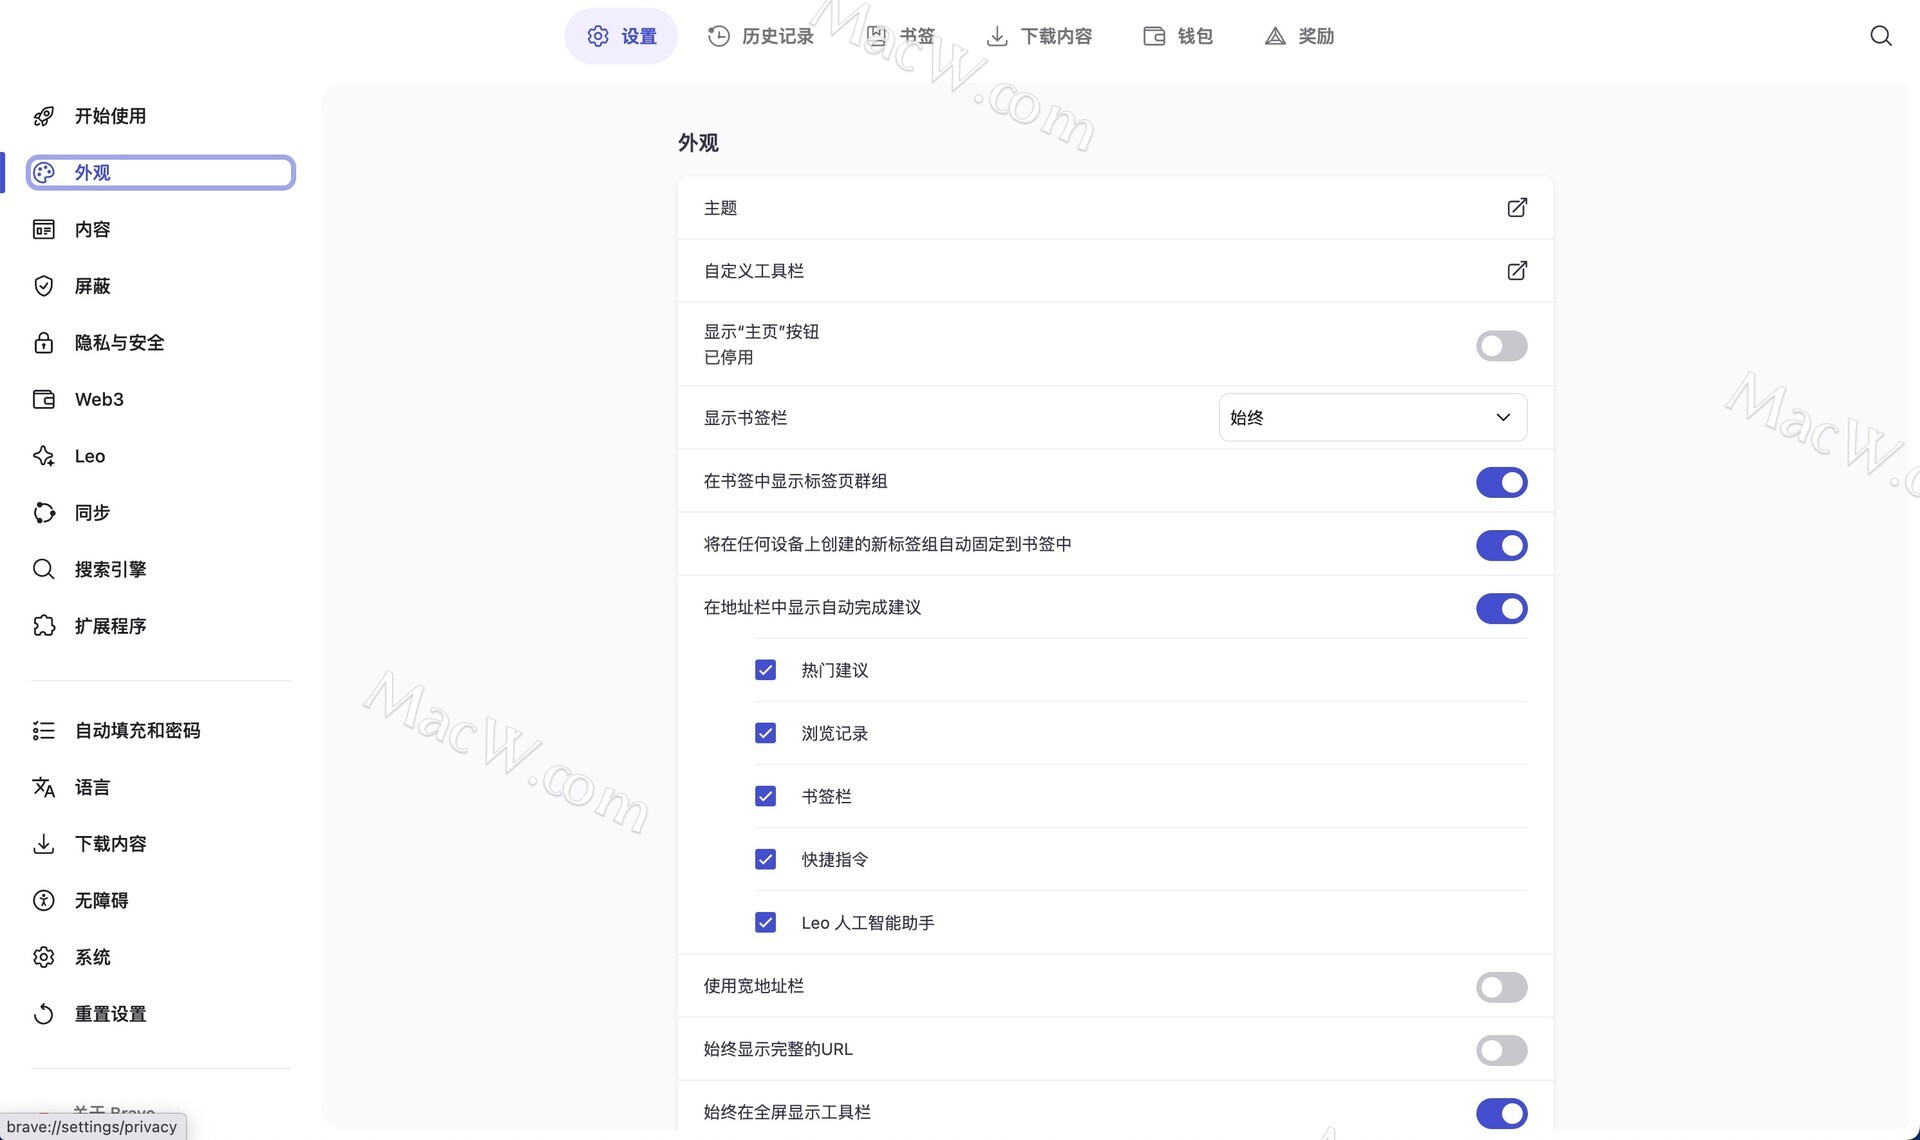Image resolution: width=1920 pixels, height=1140 pixels.
Task: Open the 显示书签栏 dropdown
Action: (x=1372, y=418)
